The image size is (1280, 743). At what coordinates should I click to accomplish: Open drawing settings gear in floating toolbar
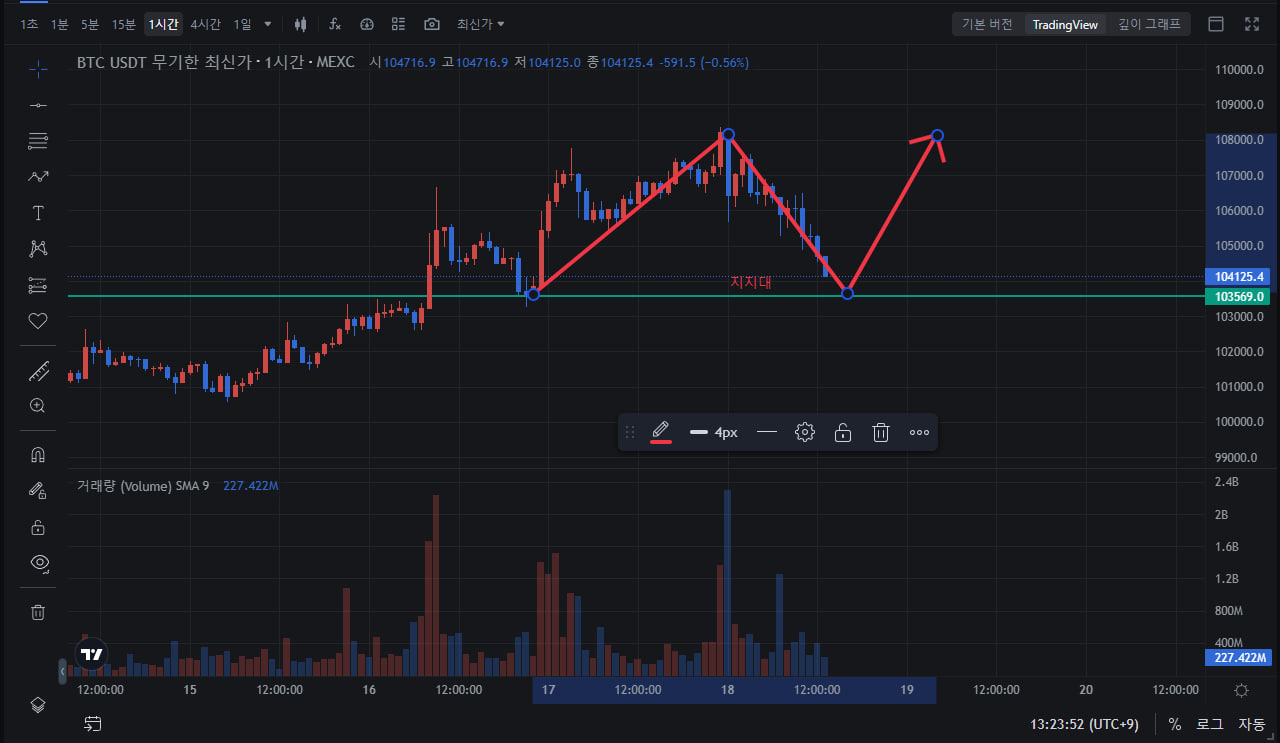(805, 432)
